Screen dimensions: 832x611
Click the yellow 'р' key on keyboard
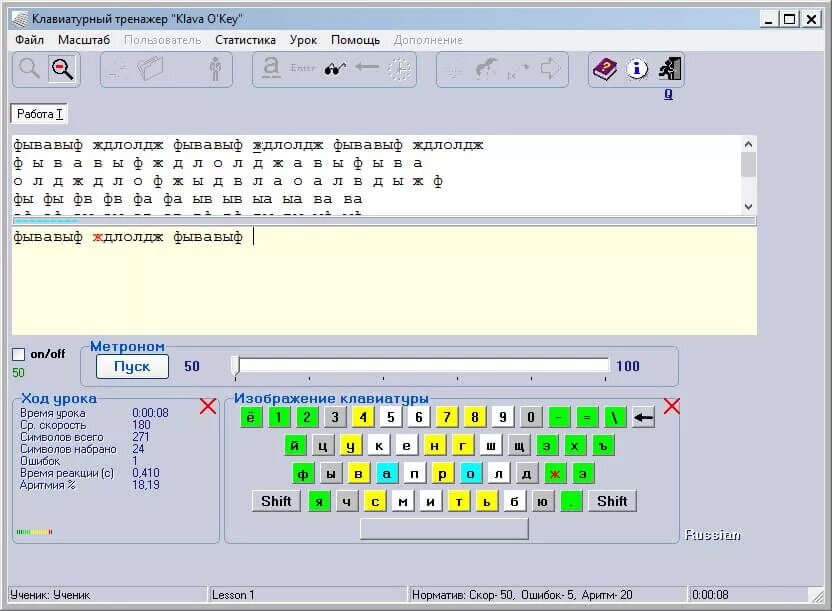point(442,474)
